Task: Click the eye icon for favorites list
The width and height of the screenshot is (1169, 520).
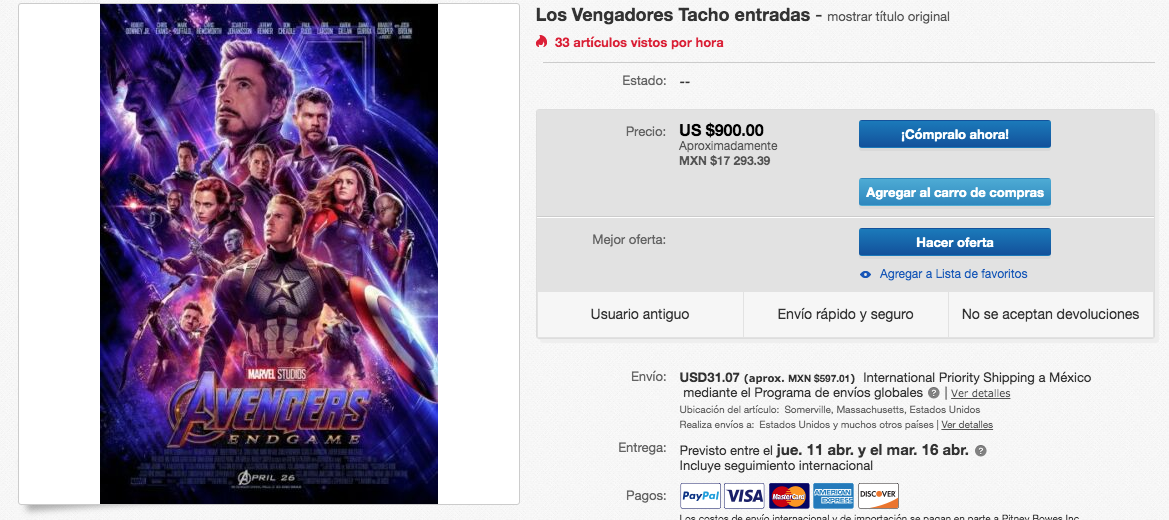Action: click(x=866, y=275)
